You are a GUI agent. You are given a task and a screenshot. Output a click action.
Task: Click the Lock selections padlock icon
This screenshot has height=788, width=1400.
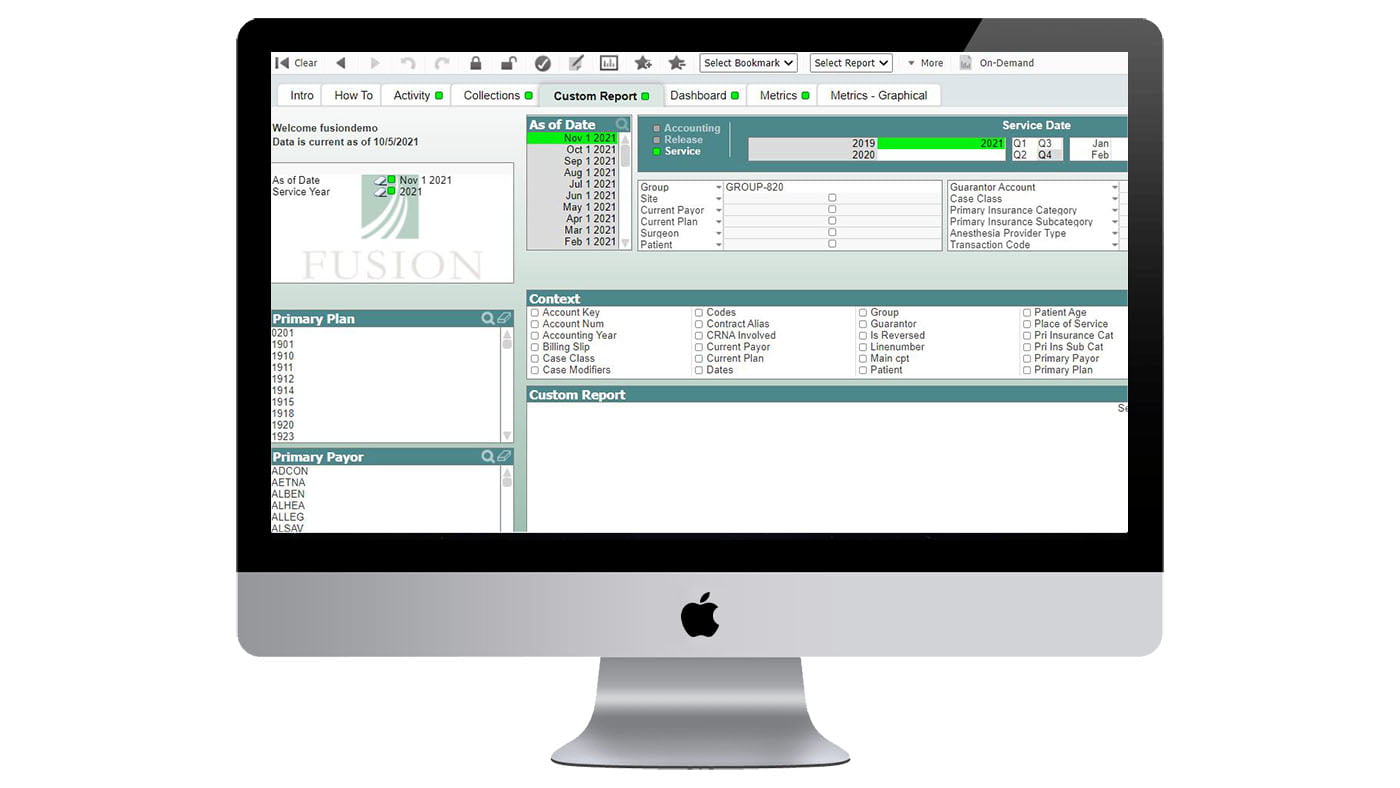click(476, 63)
